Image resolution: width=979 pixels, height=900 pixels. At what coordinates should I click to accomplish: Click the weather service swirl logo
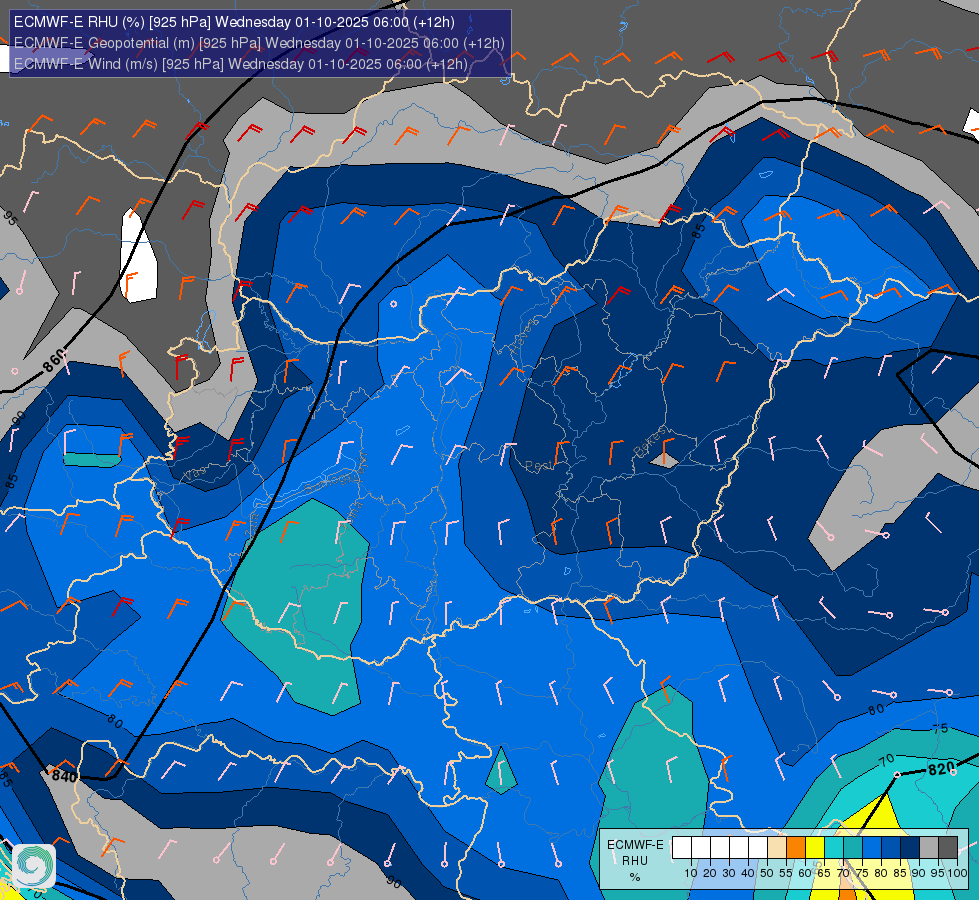coord(34,865)
